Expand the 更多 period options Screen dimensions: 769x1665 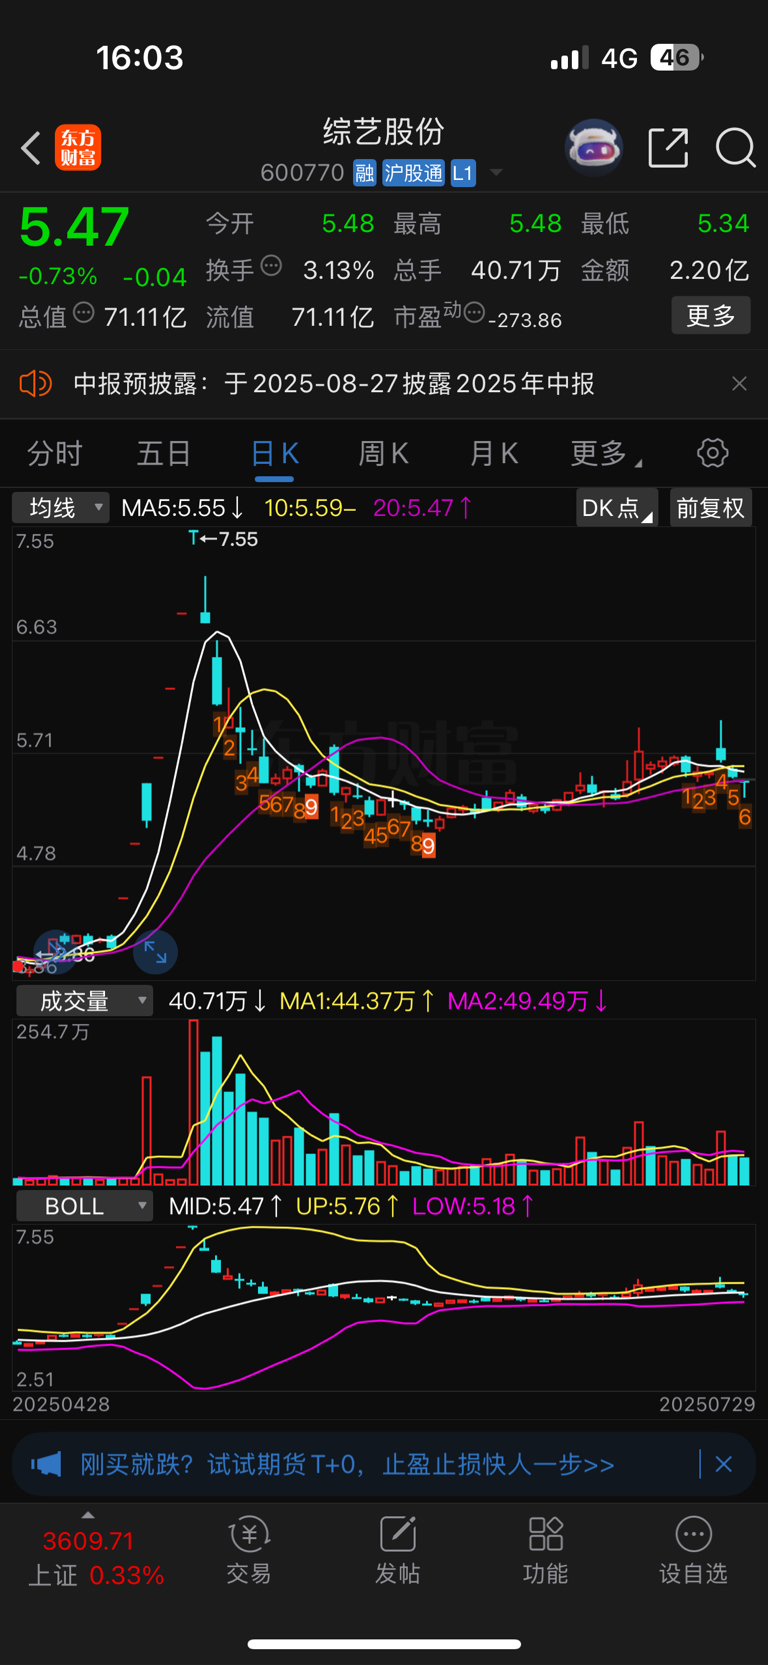(605, 454)
